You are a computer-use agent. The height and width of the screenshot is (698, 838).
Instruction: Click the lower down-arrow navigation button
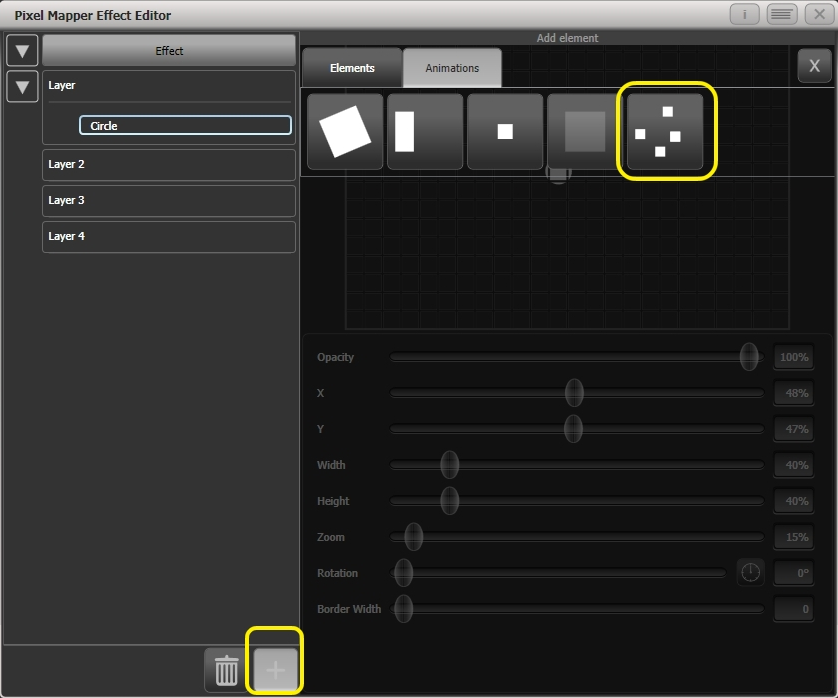[x=21, y=86]
